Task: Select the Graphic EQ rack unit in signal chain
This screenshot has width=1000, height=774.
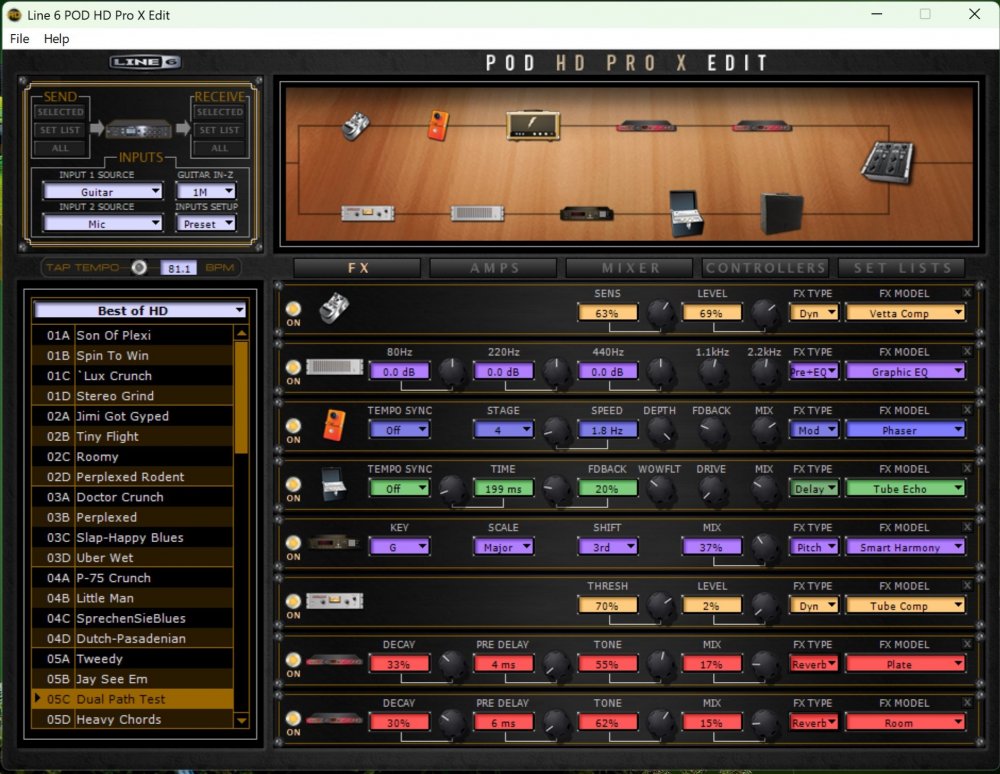Action: (476, 212)
